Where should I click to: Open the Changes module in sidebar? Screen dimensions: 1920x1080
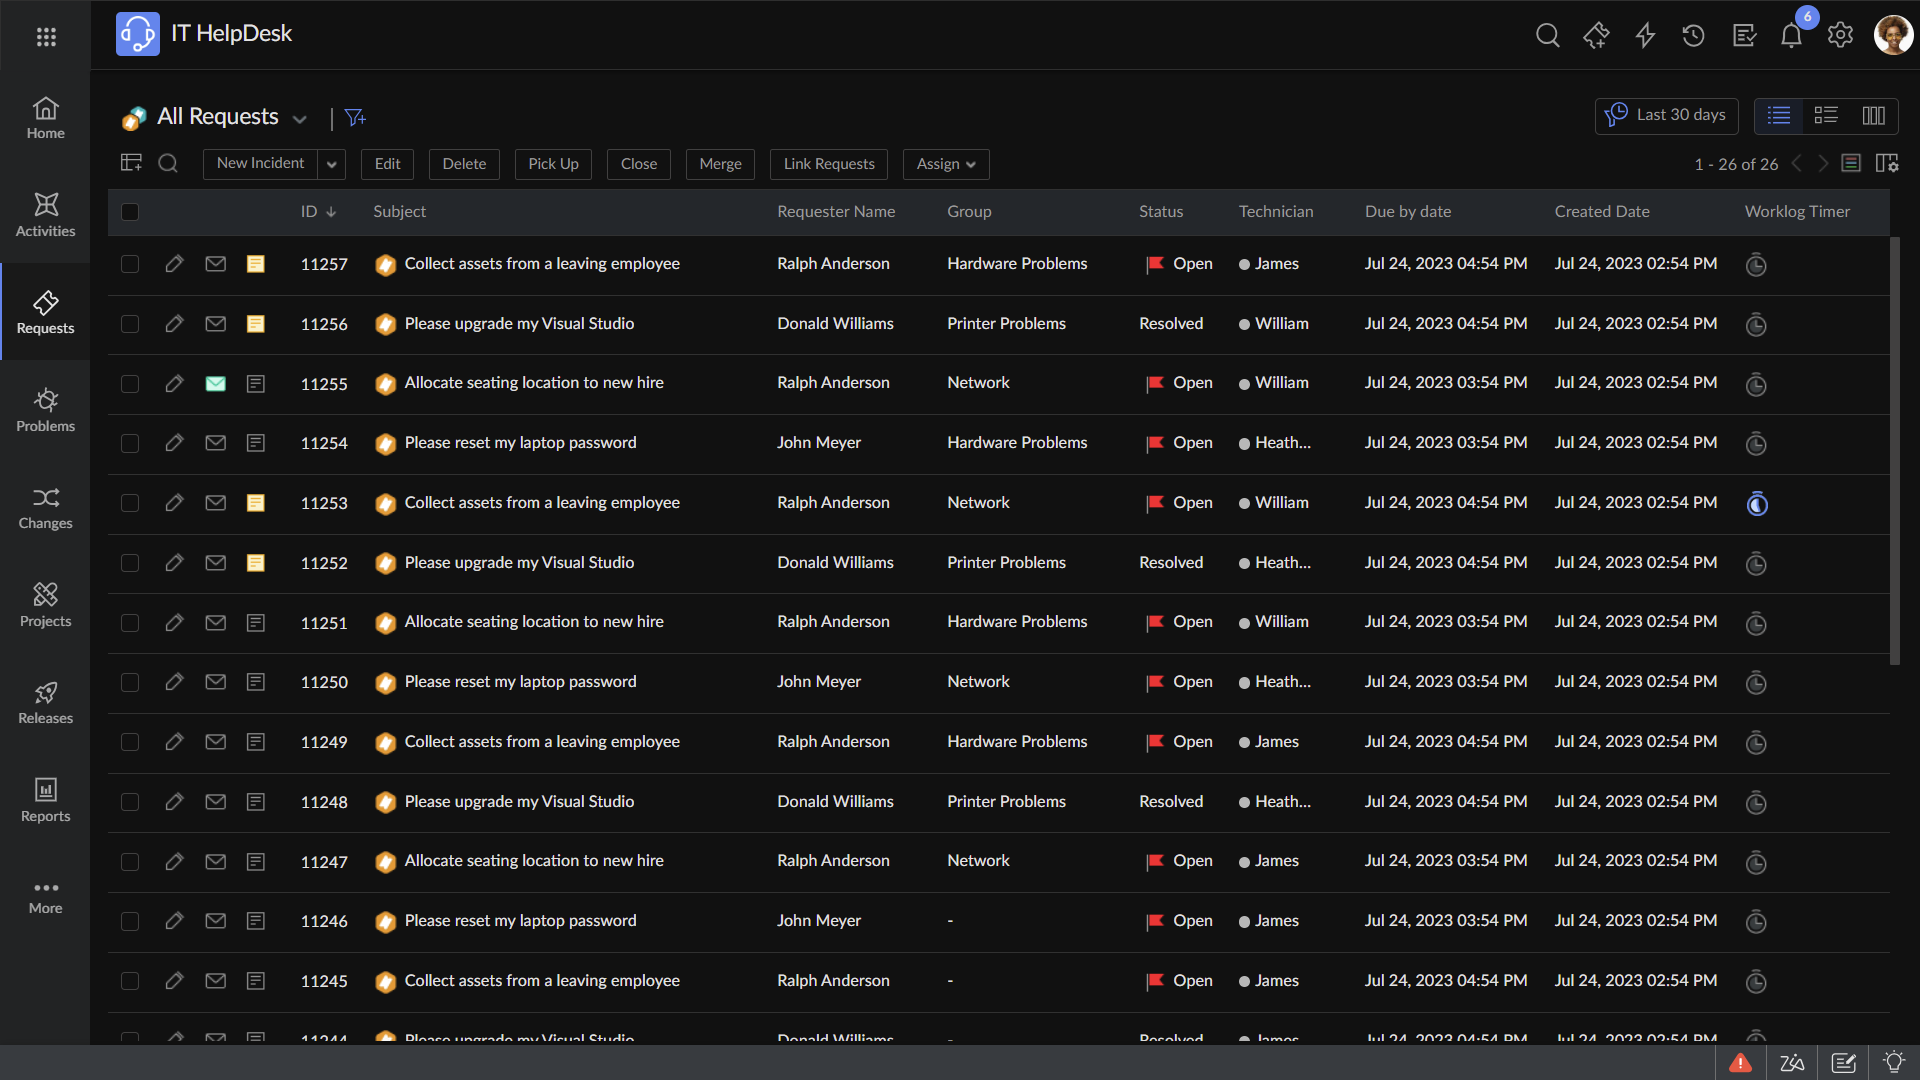45,508
